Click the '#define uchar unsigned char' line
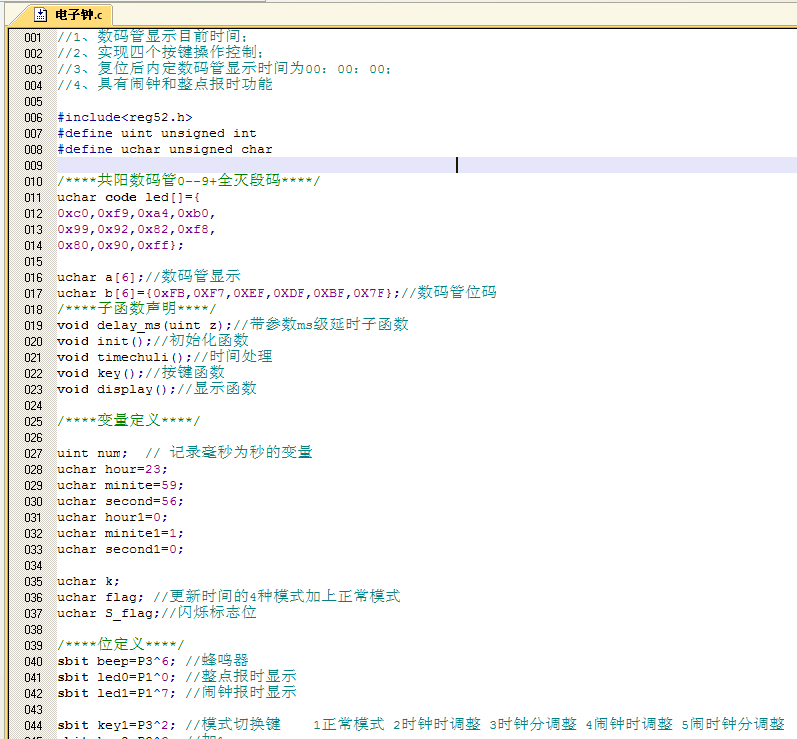The image size is (797, 739). coord(164,149)
